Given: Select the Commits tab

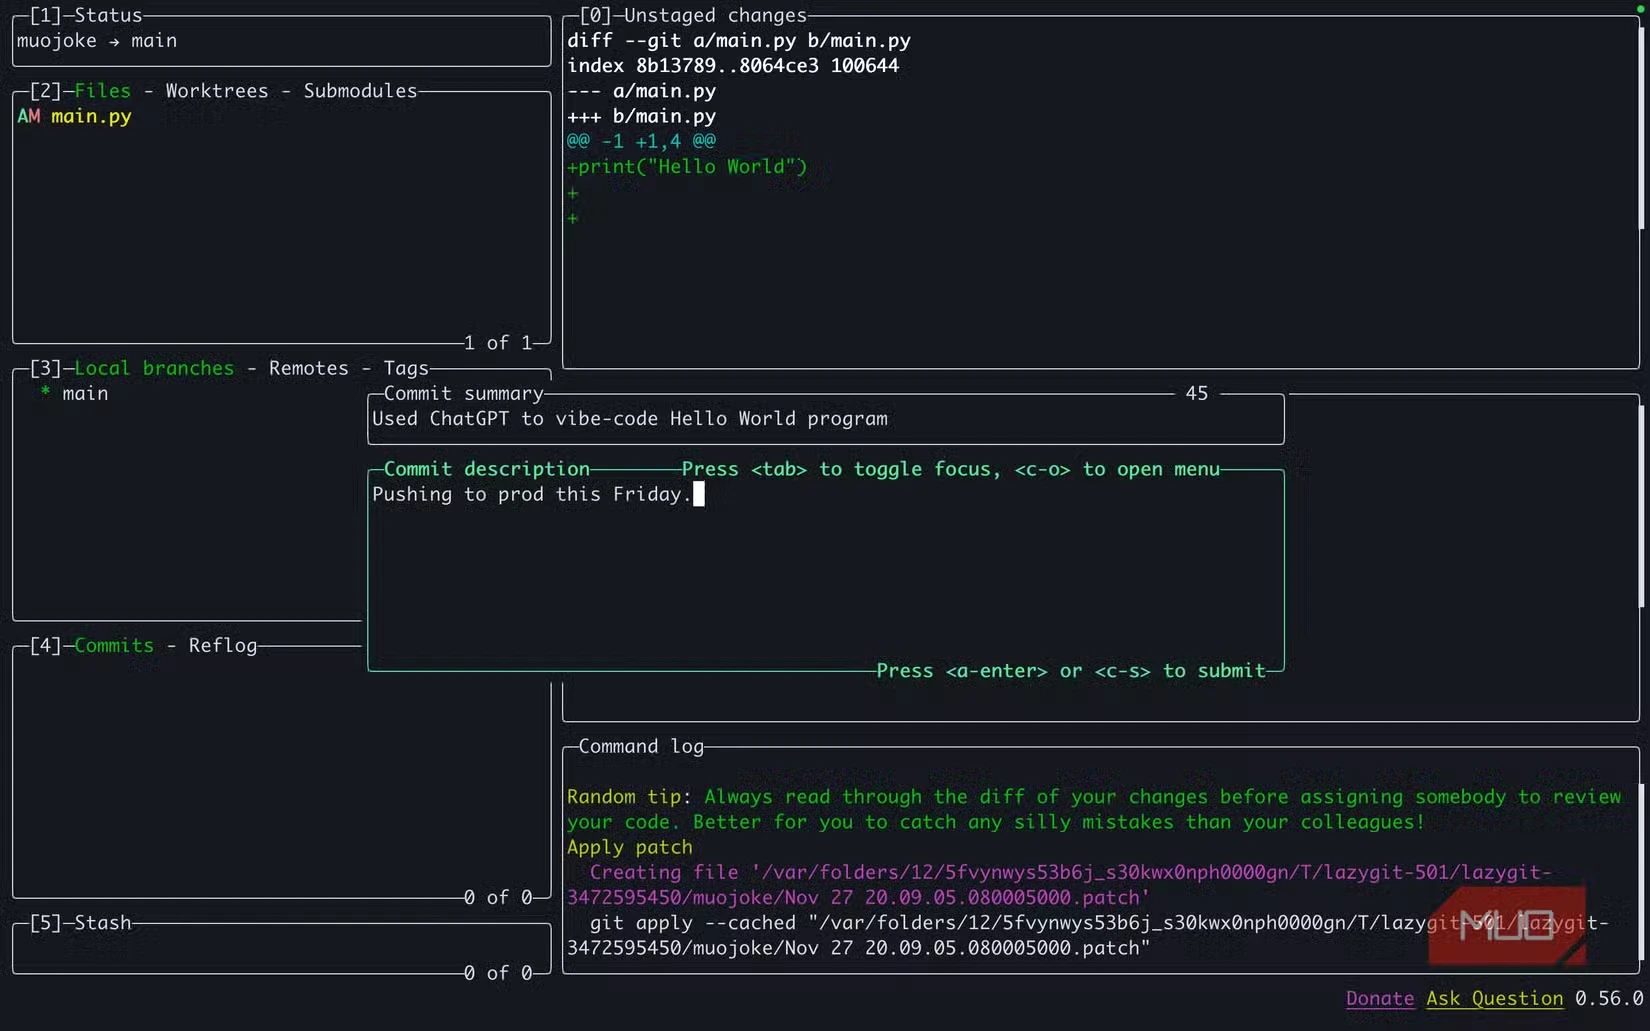Looking at the screenshot, I should [114, 646].
